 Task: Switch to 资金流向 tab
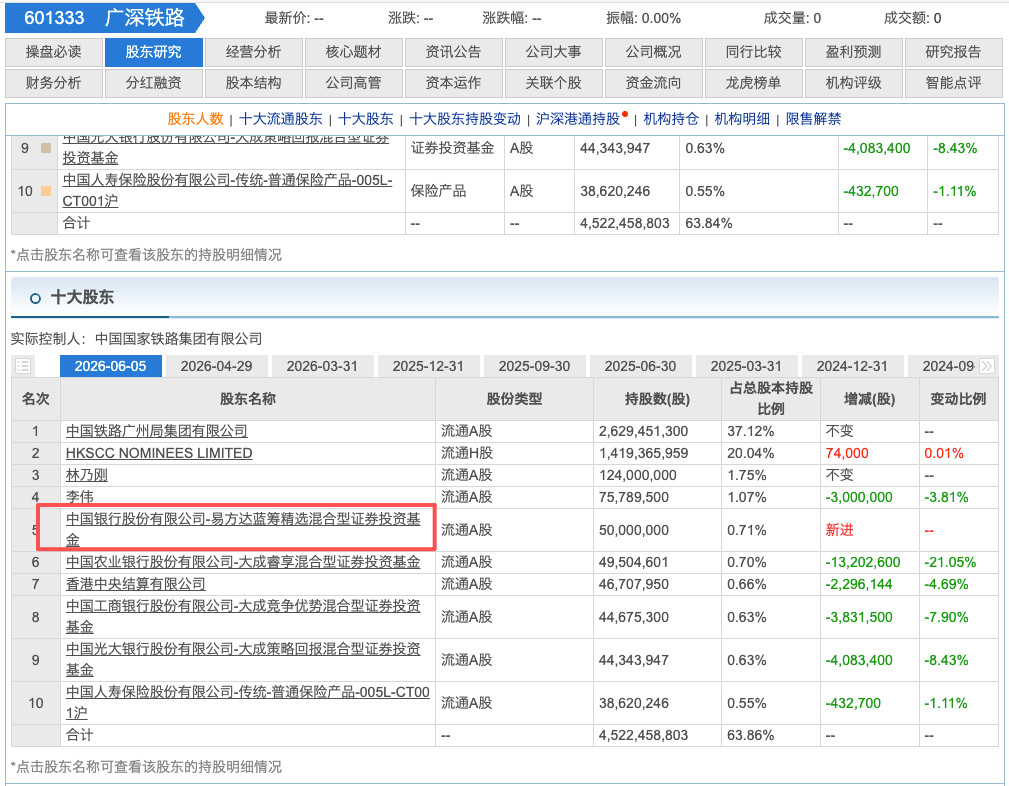point(653,83)
